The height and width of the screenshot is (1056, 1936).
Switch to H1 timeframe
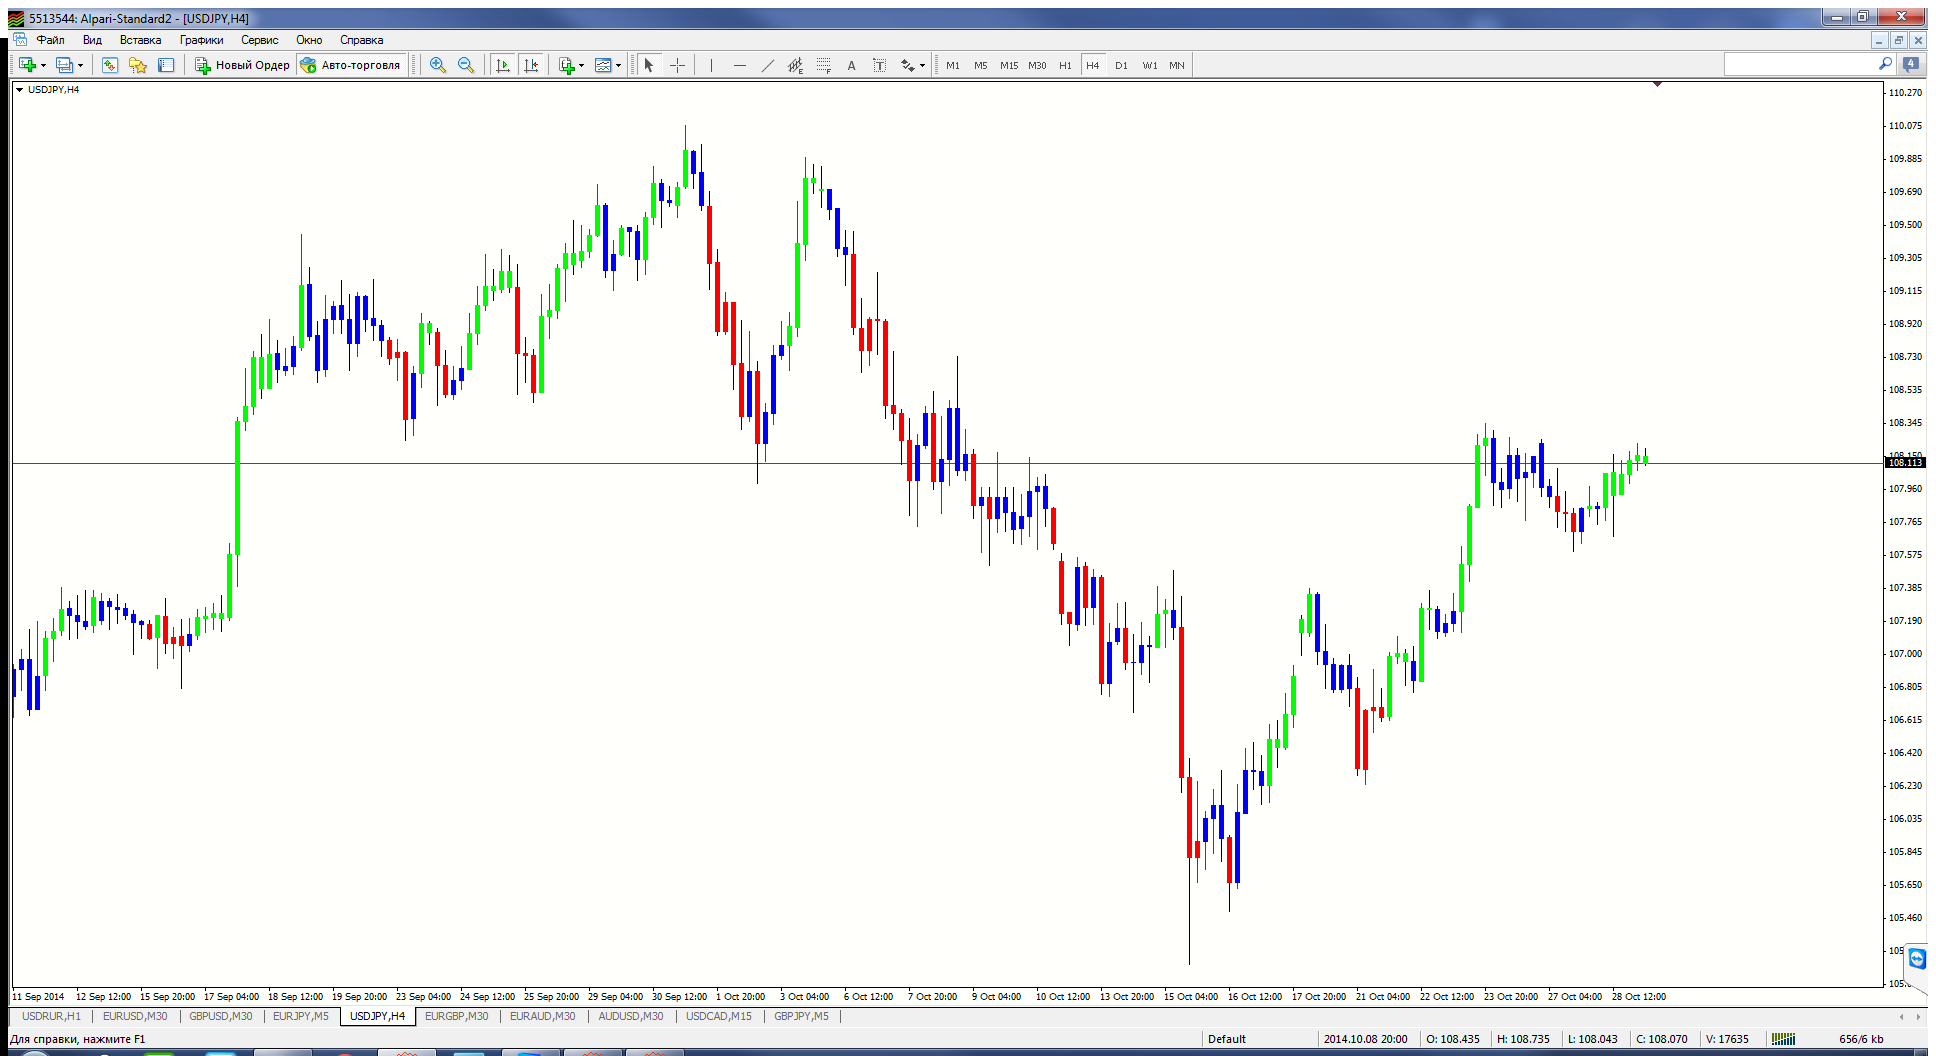coord(1065,66)
